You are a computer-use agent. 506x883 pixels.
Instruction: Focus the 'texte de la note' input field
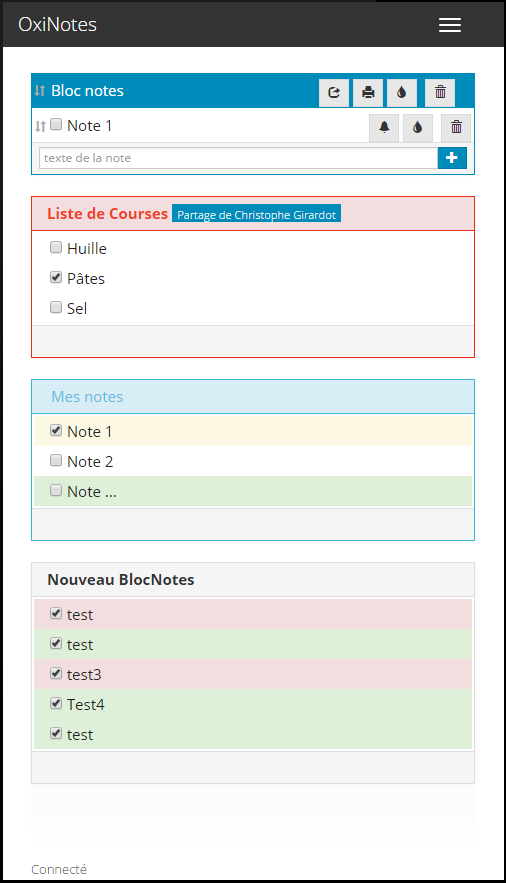click(238, 158)
